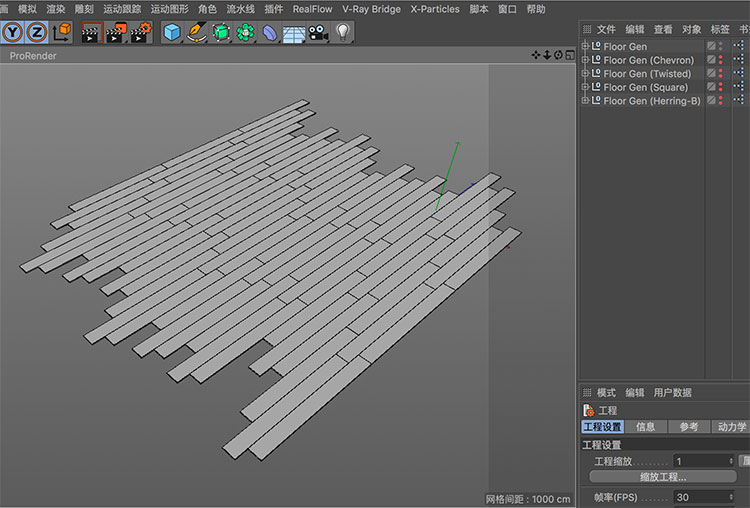The height and width of the screenshot is (508, 750).
Task: Add a cube primitive object
Action: [172, 33]
